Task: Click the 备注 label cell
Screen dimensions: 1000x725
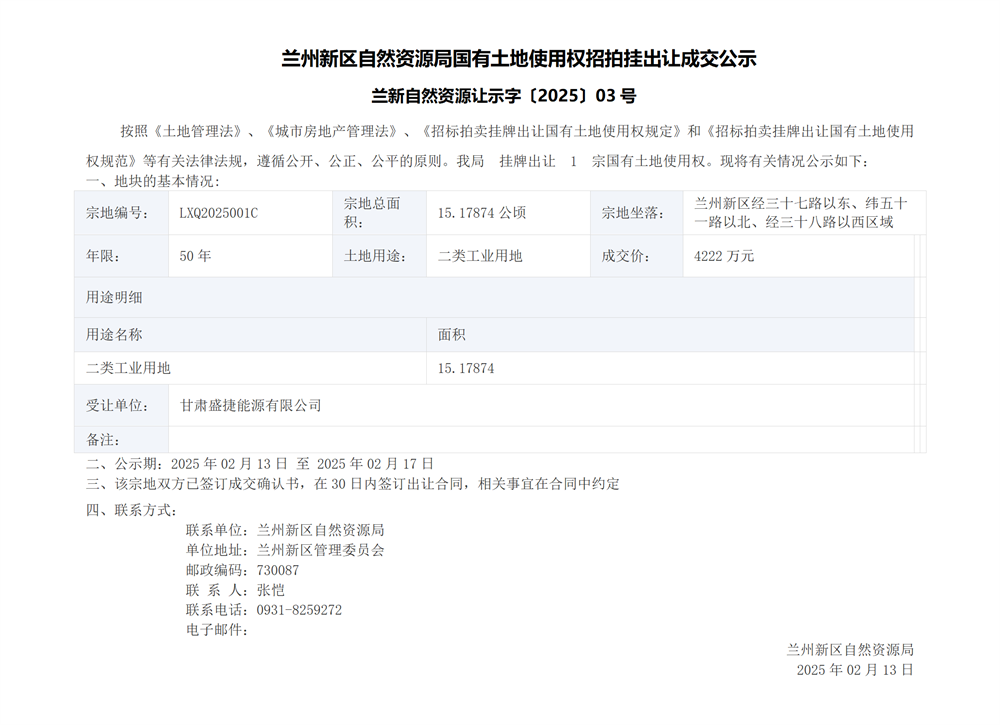Action: tap(121, 440)
